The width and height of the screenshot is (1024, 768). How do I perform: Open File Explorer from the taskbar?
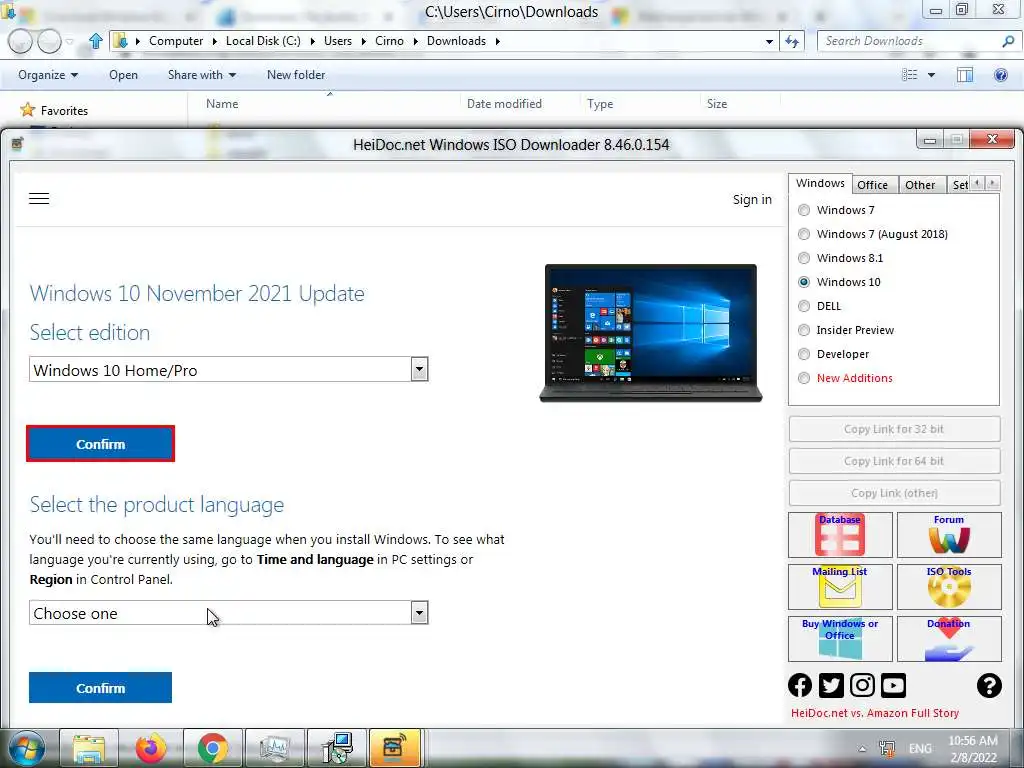pyautogui.click(x=89, y=748)
